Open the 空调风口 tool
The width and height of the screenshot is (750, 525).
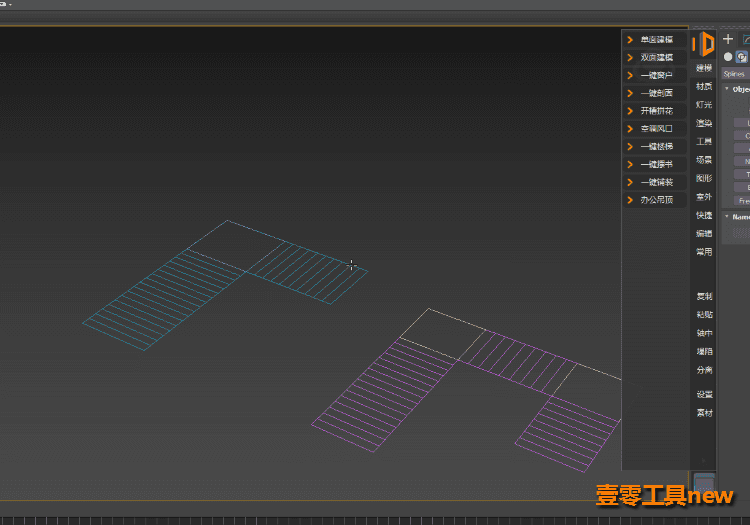tap(655, 129)
